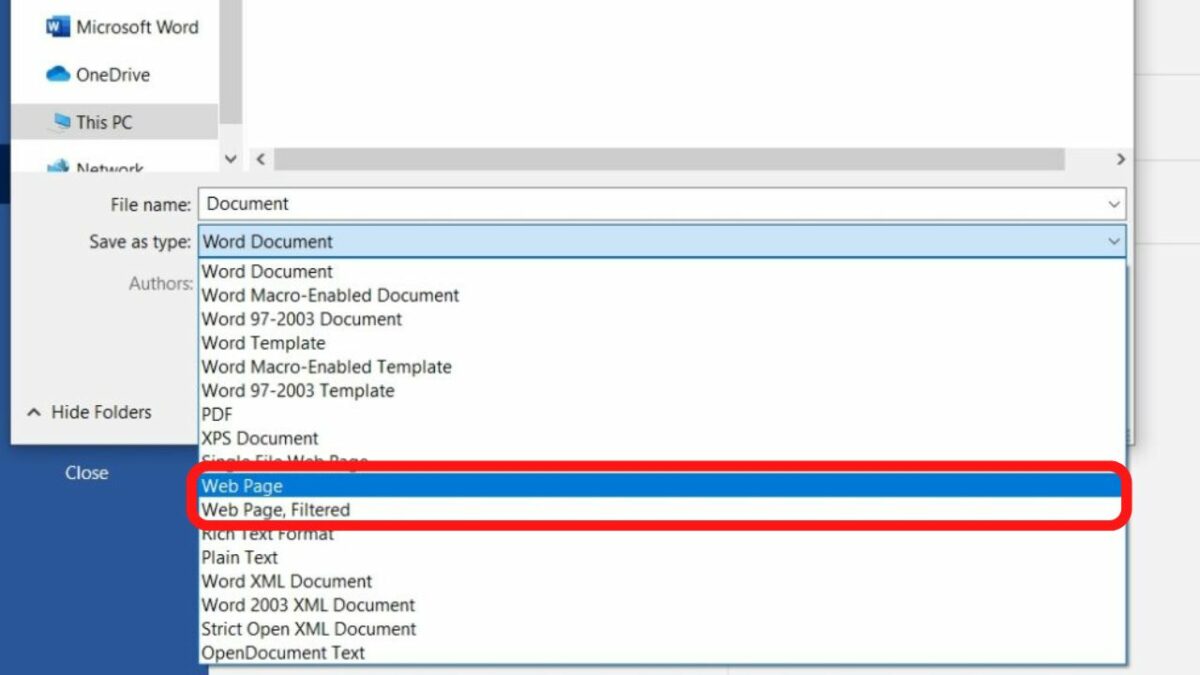1200x675 pixels.
Task: Select the This PC computer icon
Action: point(61,122)
